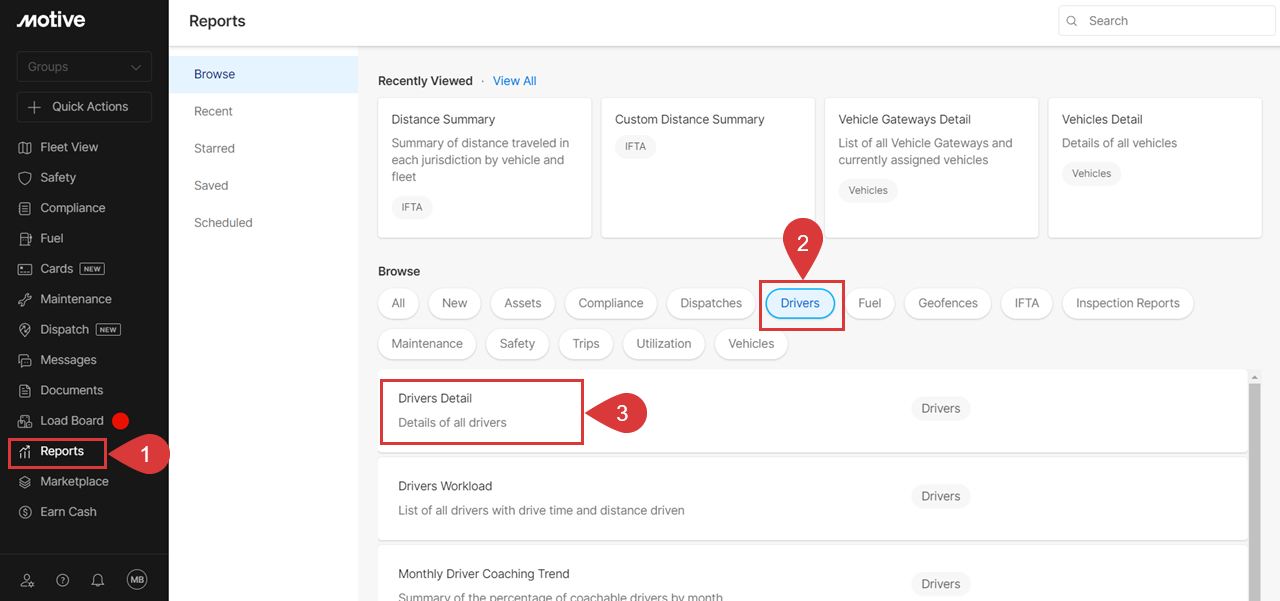This screenshot has width=1280, height=601.
Task: Open help using the question mark icon
Action: pos(63,580)
